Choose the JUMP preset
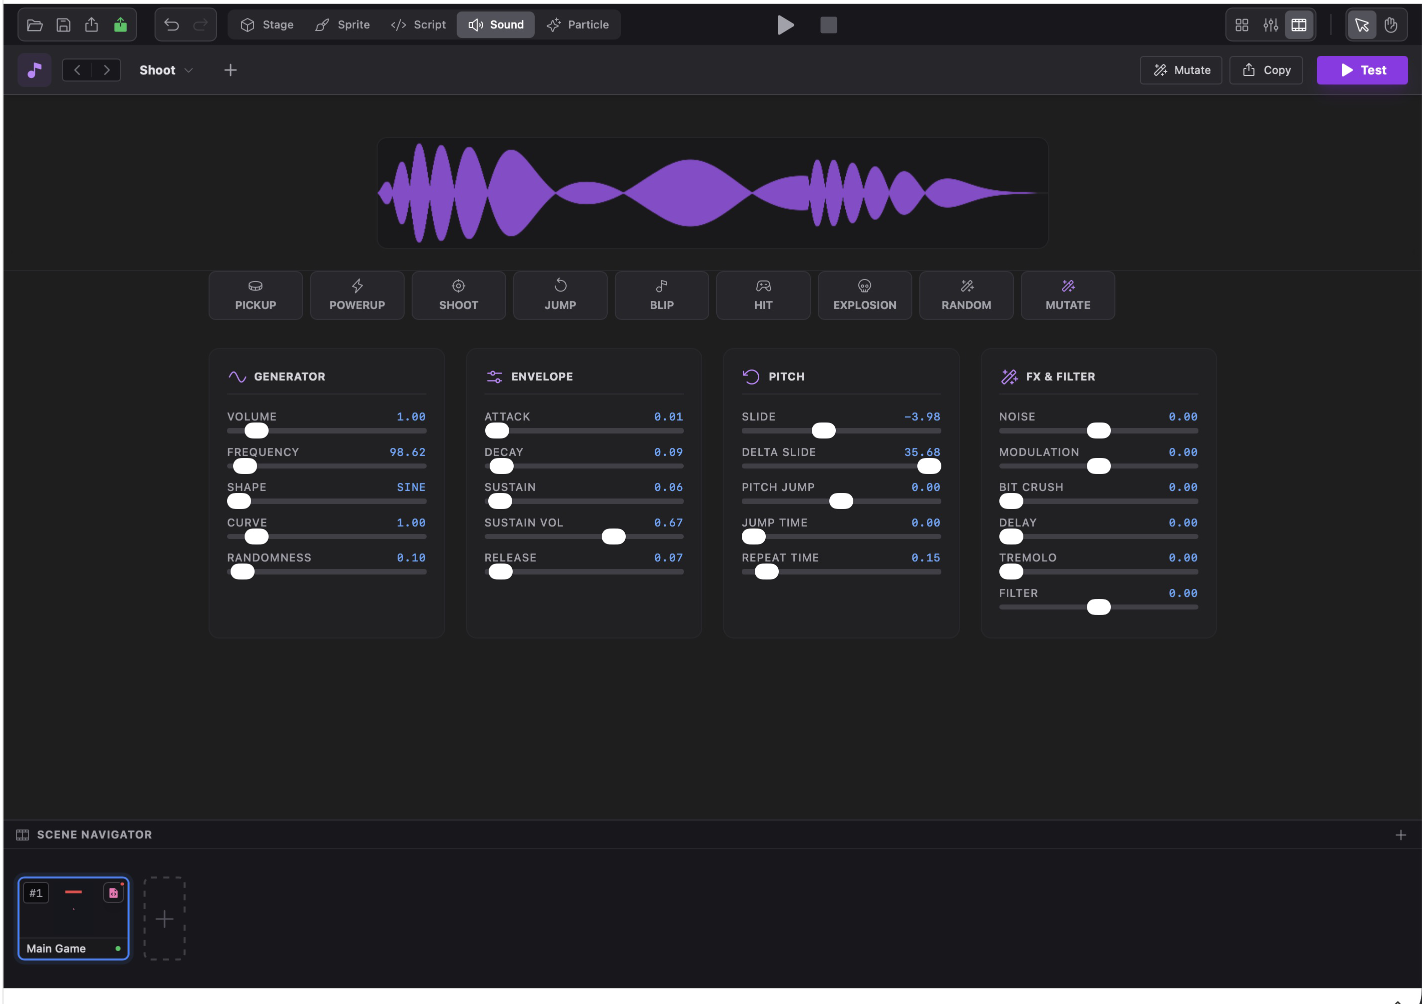This screenshot has height=1004, width=1422. click(x=560, y=295)
